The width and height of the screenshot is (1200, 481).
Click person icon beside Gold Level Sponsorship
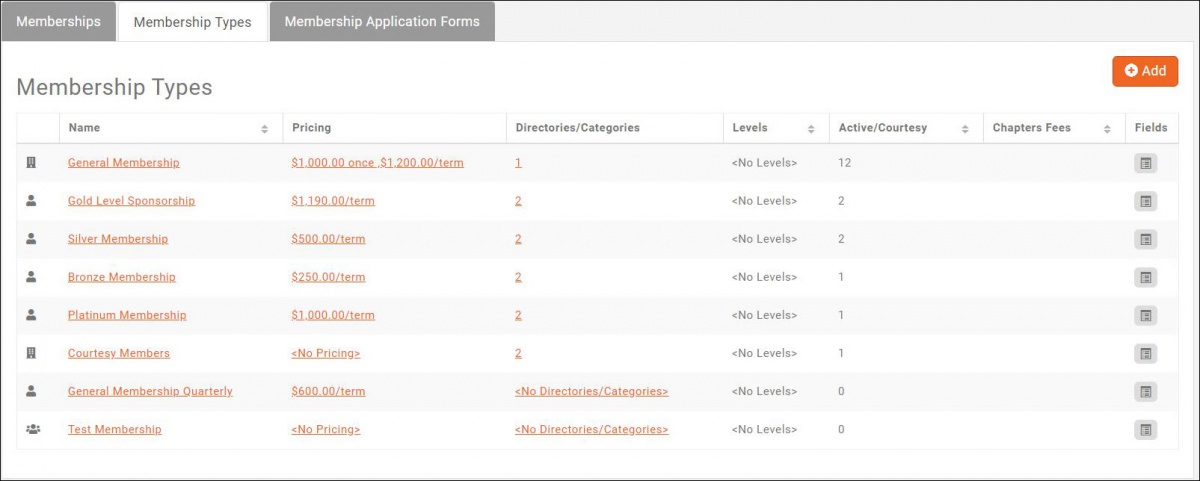point(31,200)
